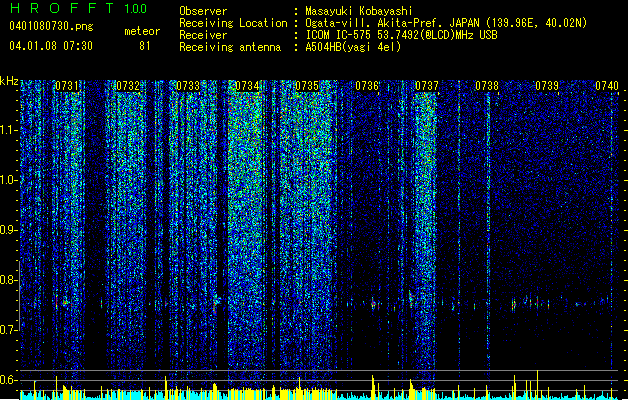The width and height of the screenshot is (629, 400).
Task: Select the 0737 time marker
Action: point(427,86)
